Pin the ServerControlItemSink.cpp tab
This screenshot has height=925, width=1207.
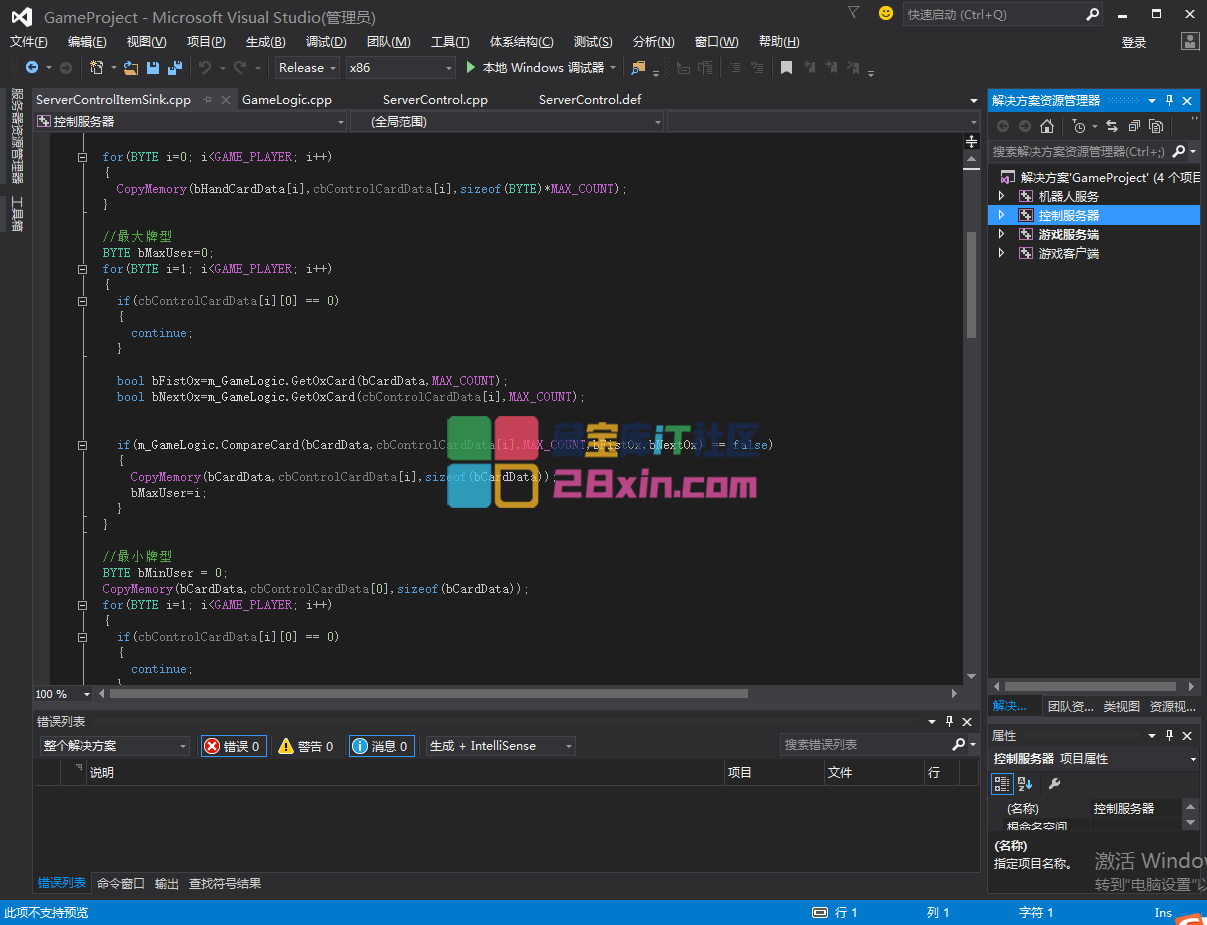point(208,100)
